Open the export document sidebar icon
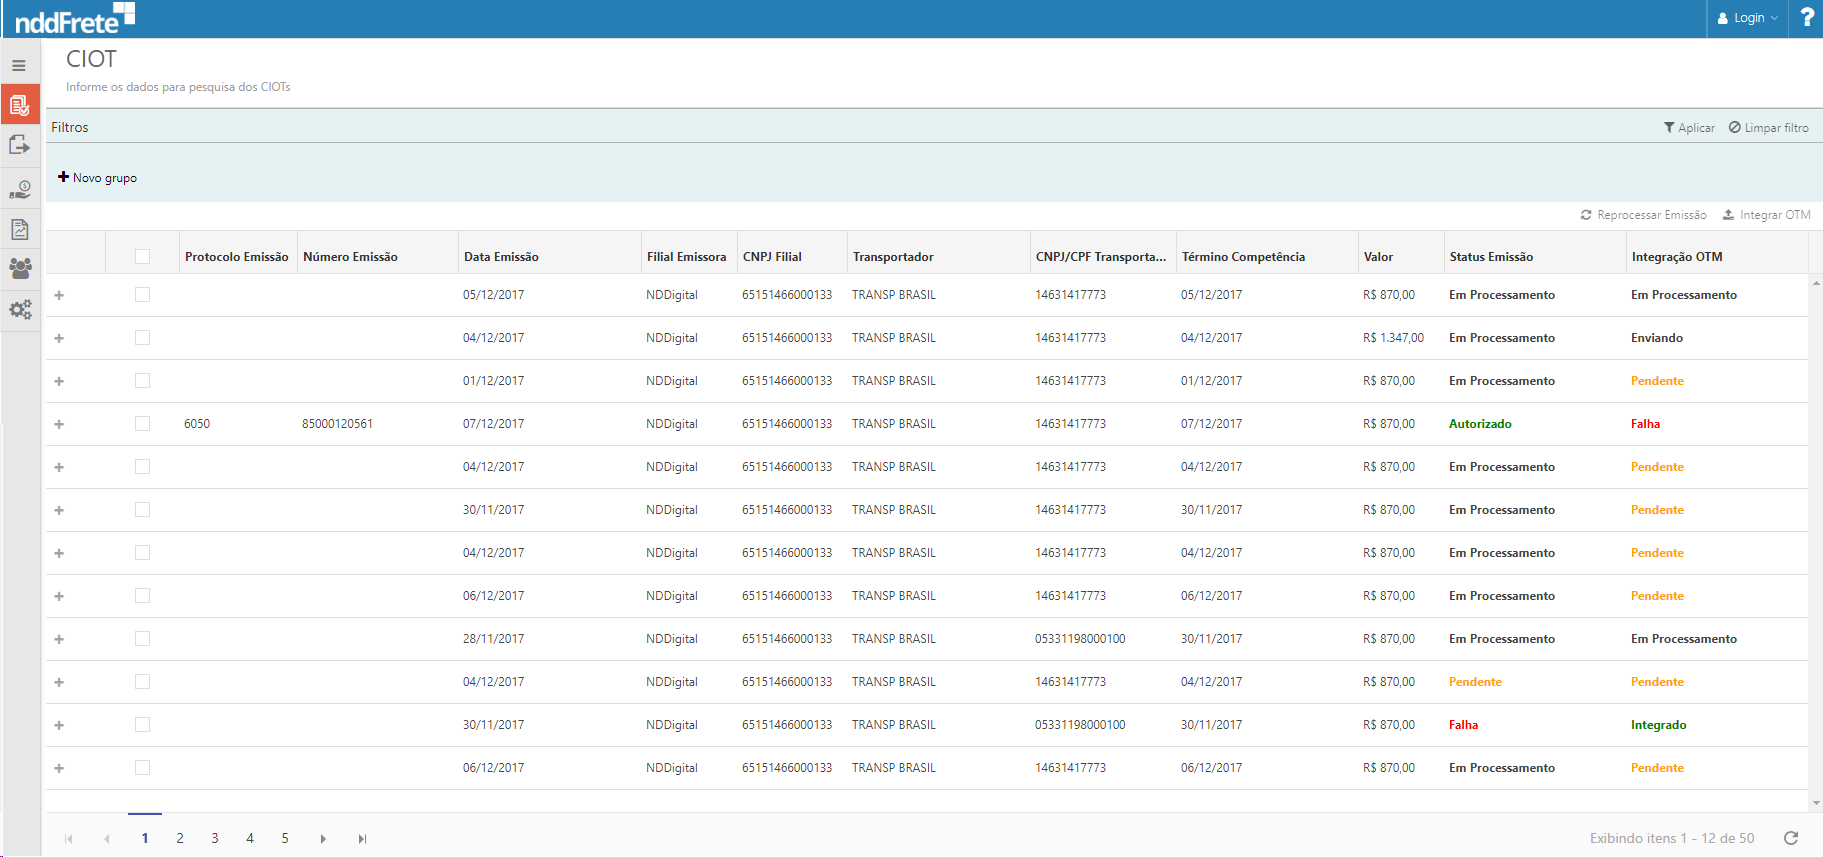Viewport: 1823px width, 857px height. [19, 146]
